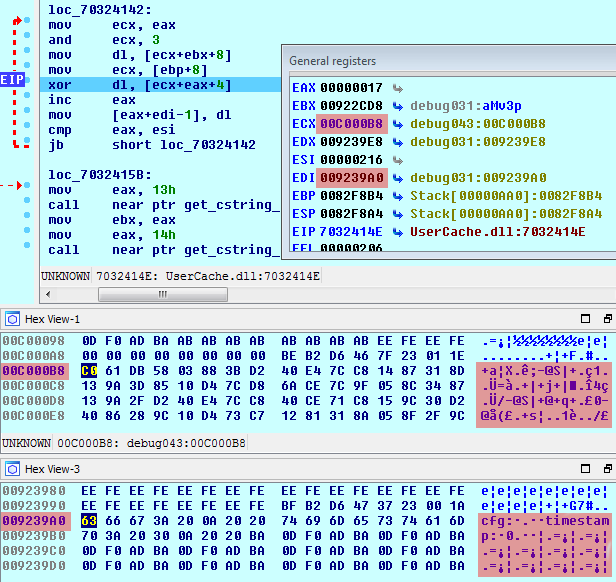Select the Hex View-1 tab title

tap(52, 319)
